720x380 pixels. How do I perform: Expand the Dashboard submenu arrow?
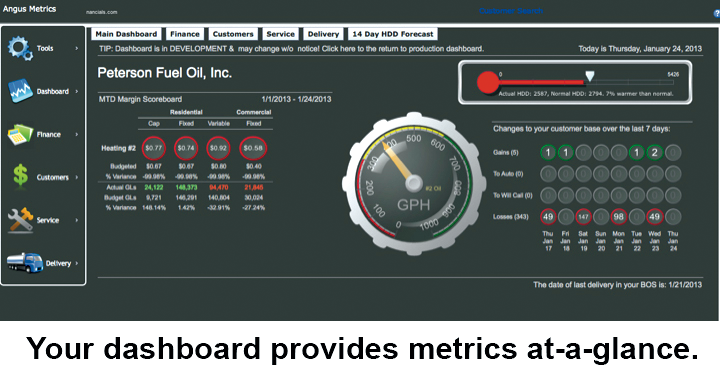(x=77, y=91)
